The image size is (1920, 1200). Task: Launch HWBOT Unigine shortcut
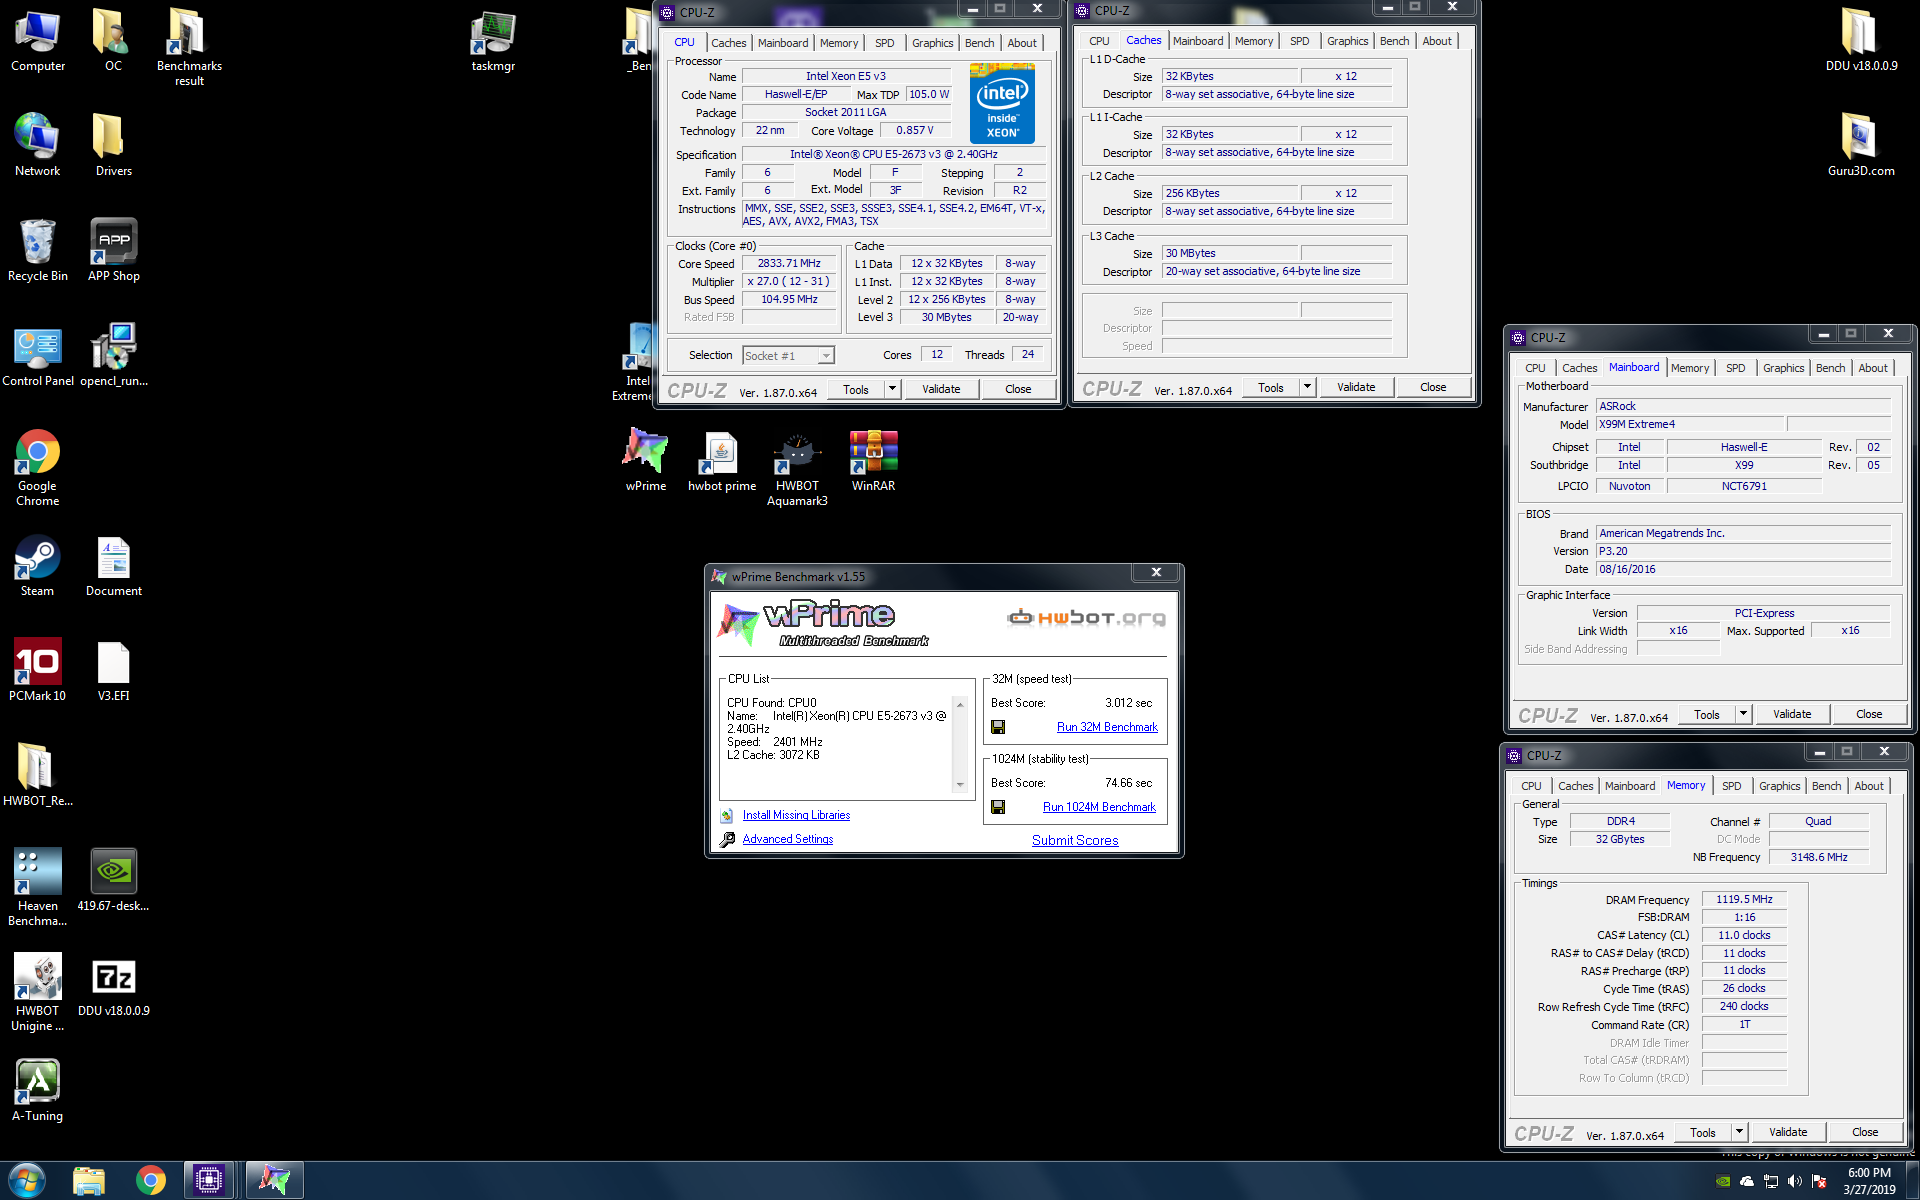[x=38, y=992]
